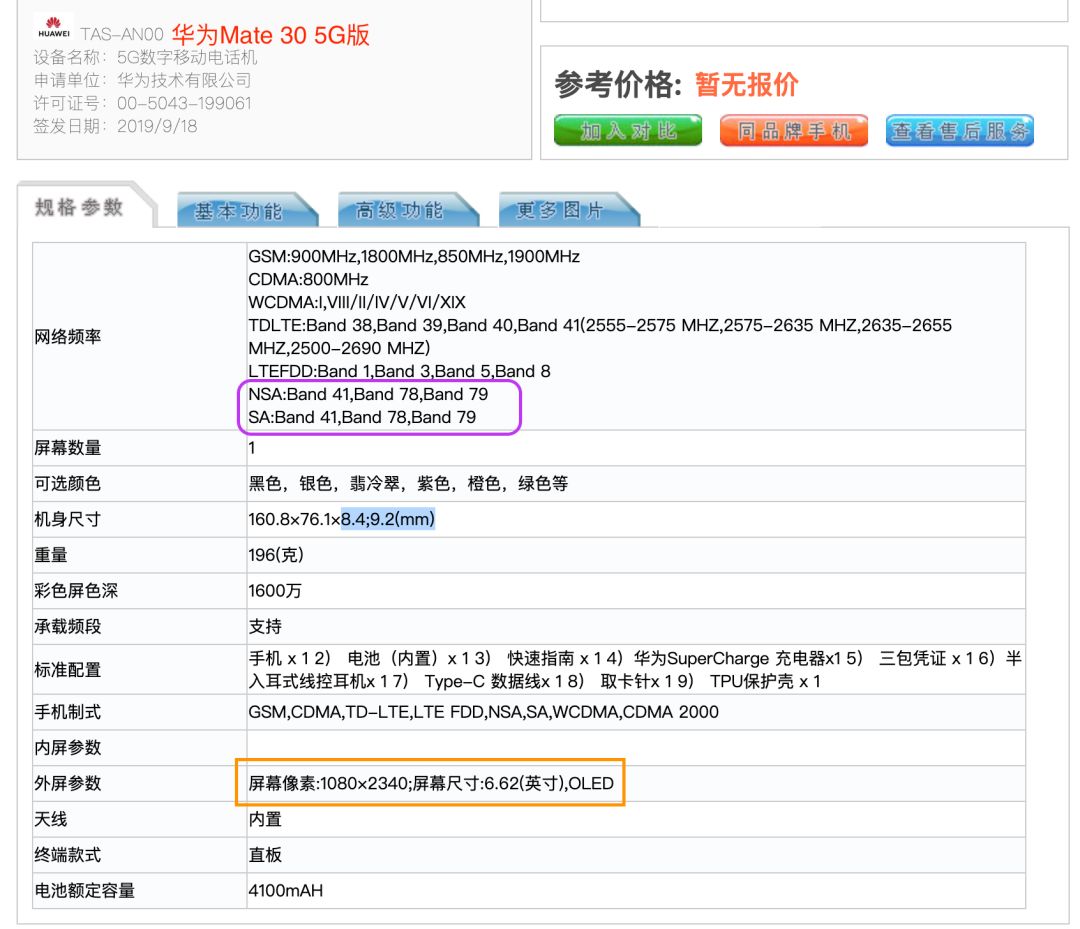Click the 196(克) weight value

point(276,555)
